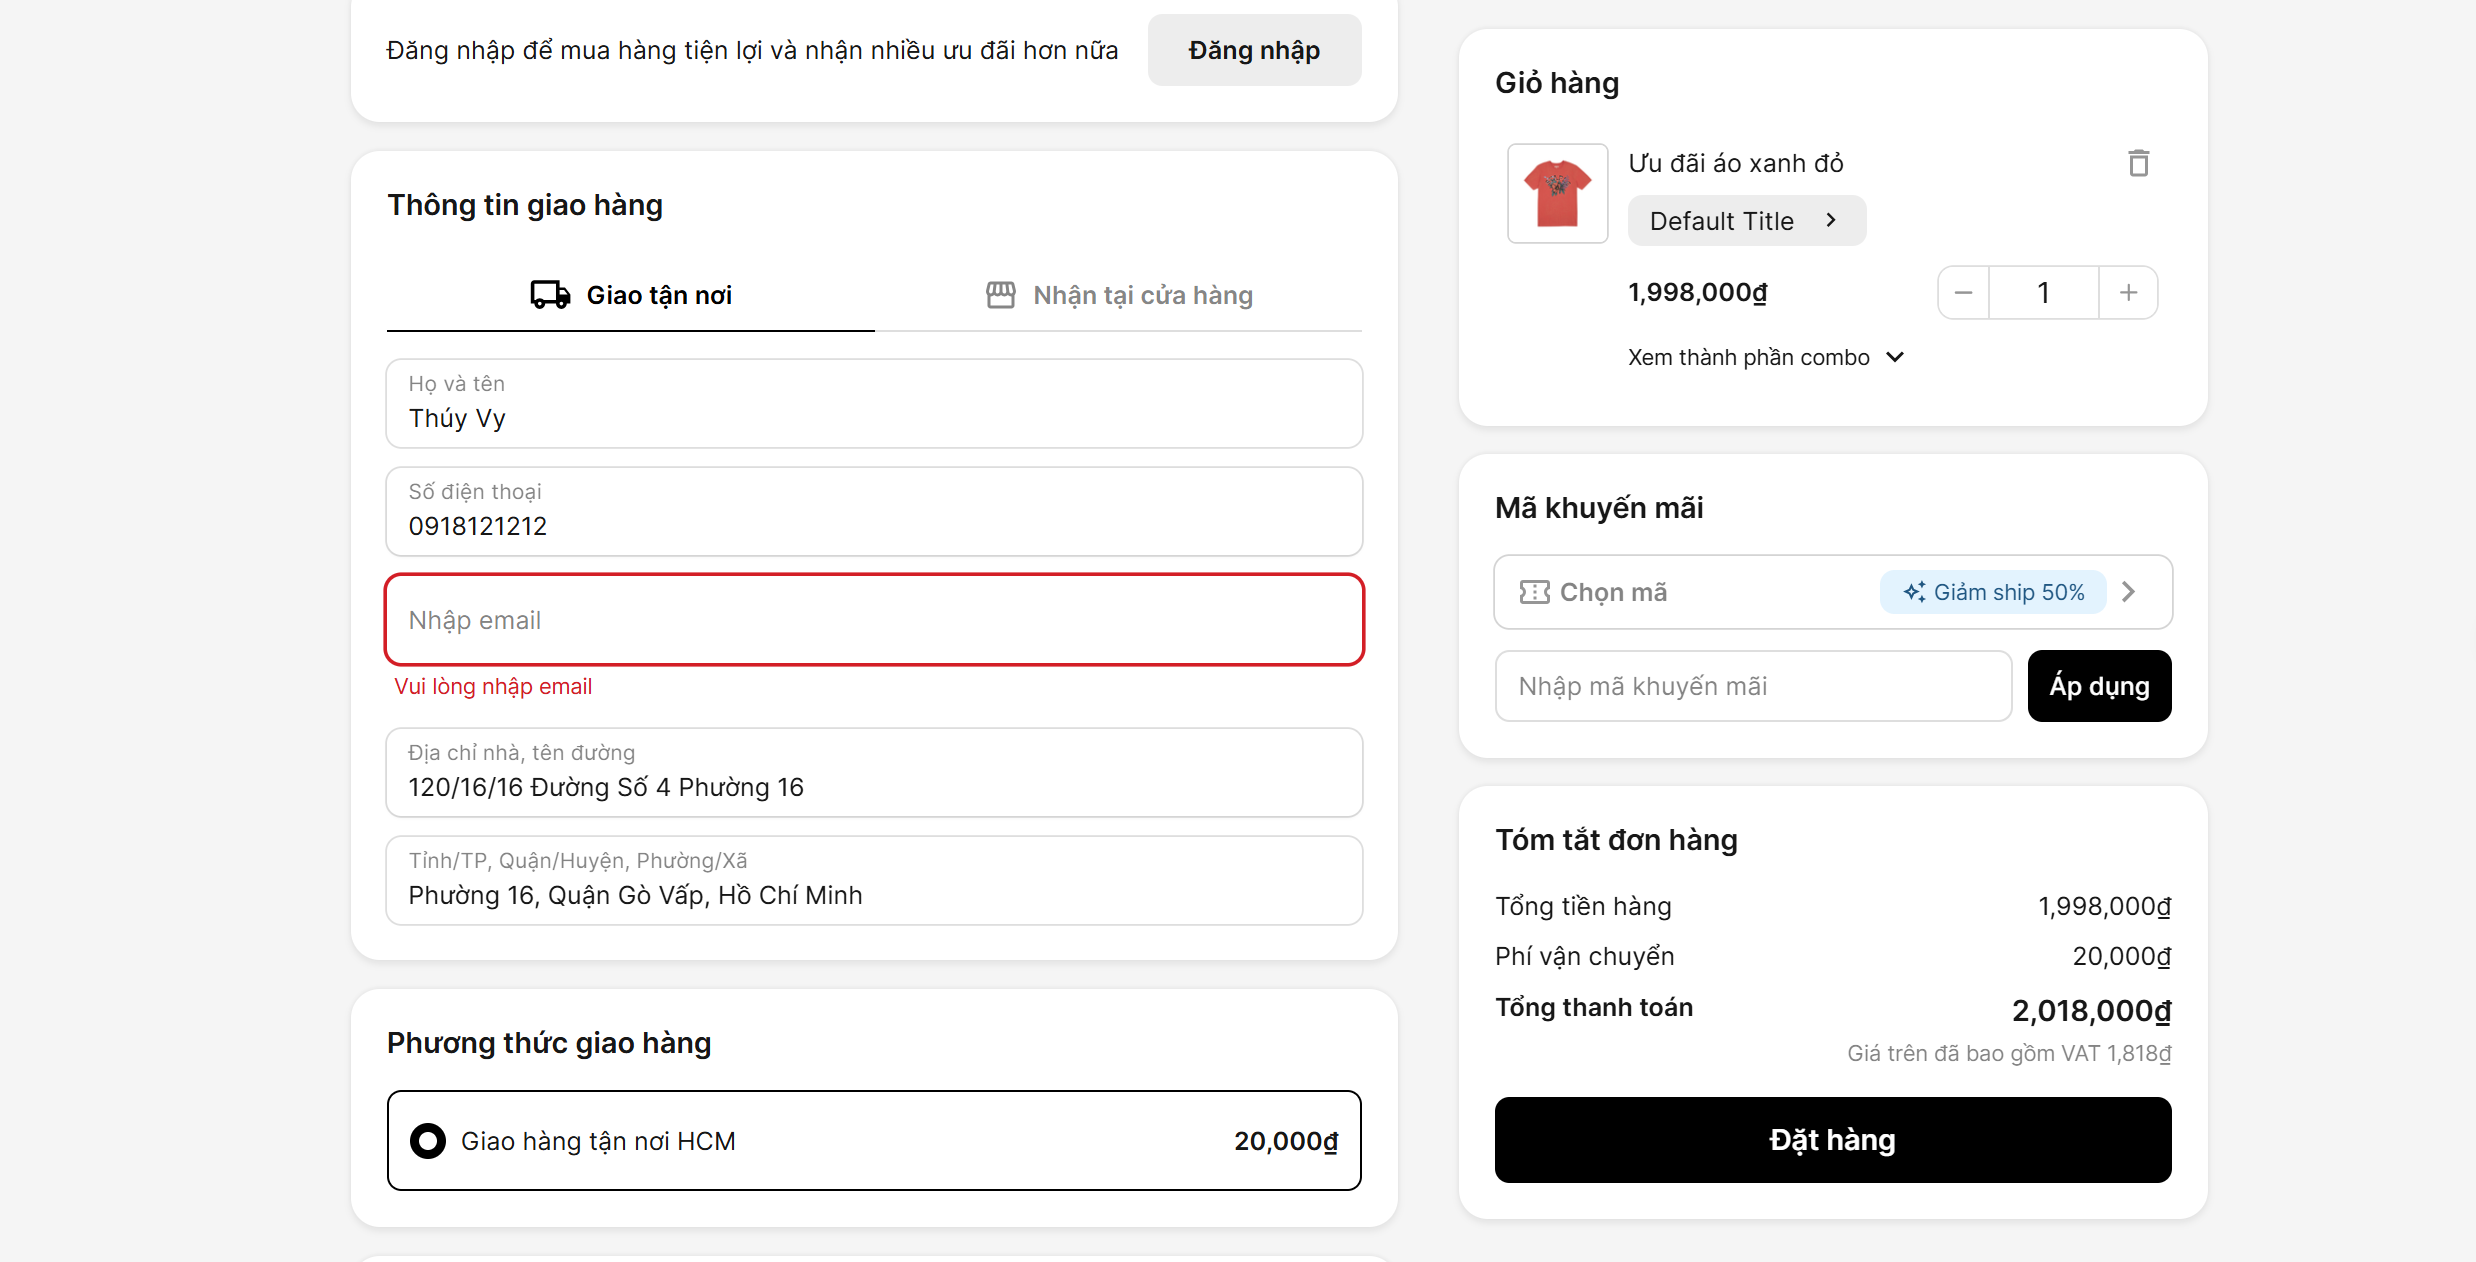This screenshot has width=2476, height=1262.
Task: Click the Giảm ship 50% badge
Action: click(1993, 592)
